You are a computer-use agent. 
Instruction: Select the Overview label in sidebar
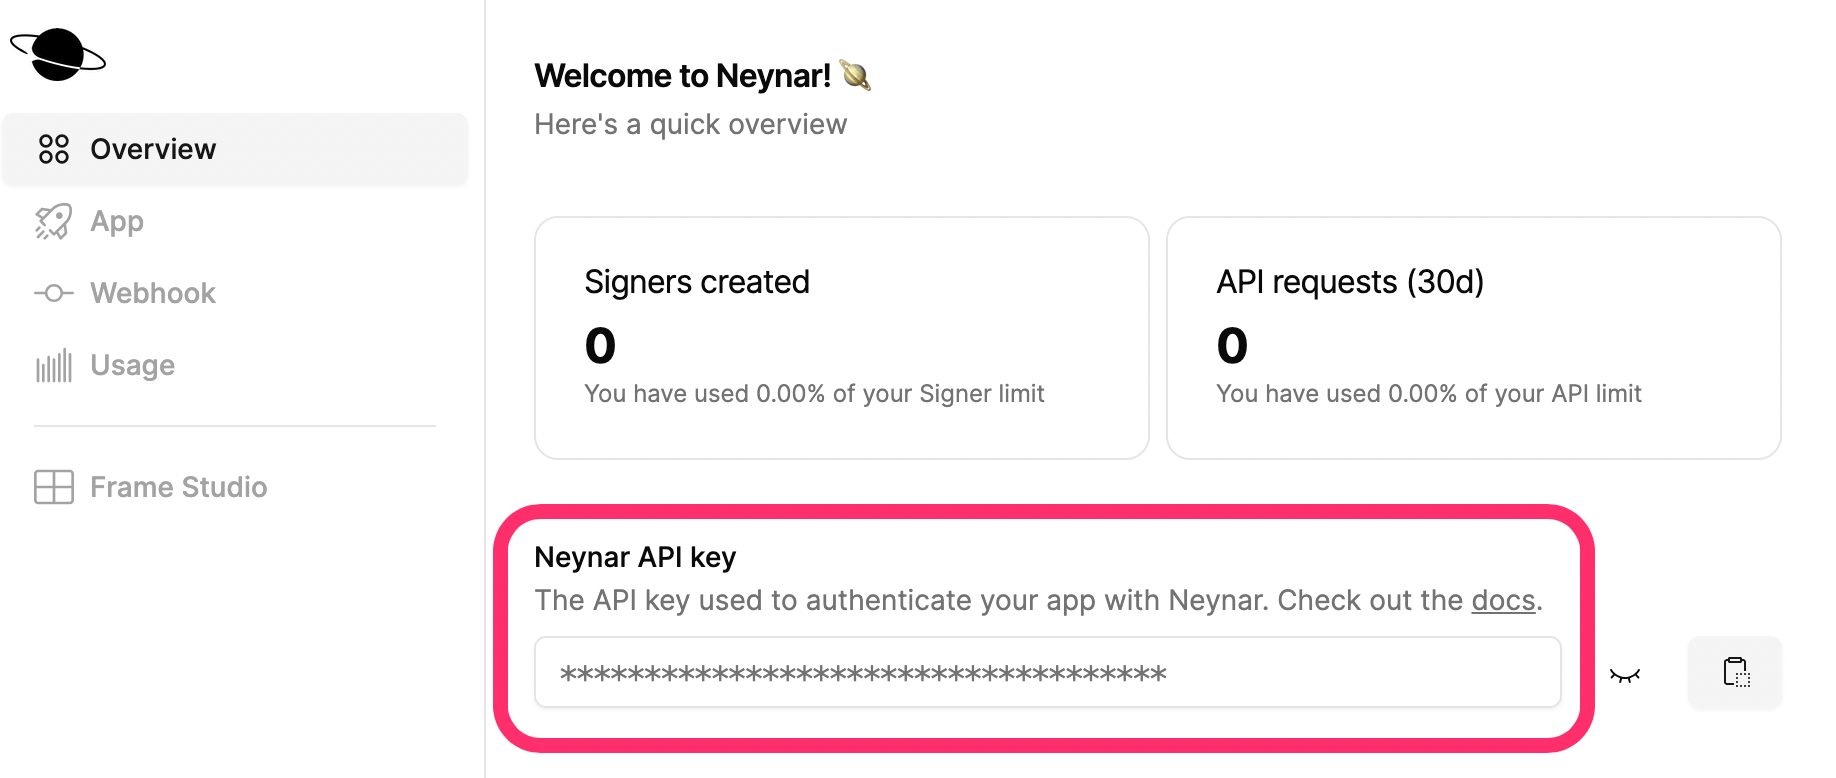tap(153, 149)
